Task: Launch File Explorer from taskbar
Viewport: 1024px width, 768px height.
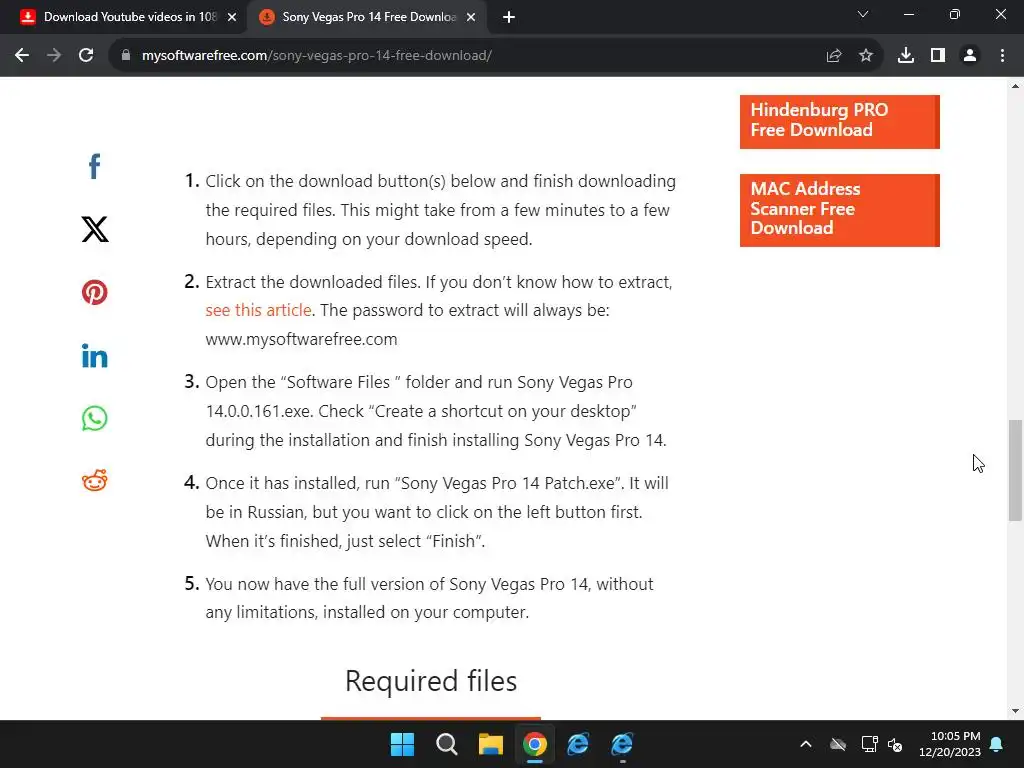Action: (x=490, y=744)
